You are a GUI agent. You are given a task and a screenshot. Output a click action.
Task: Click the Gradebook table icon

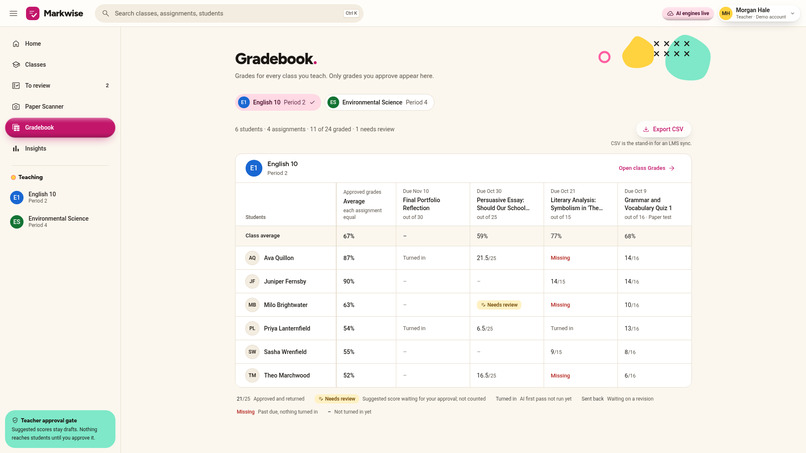click(16, 128)
